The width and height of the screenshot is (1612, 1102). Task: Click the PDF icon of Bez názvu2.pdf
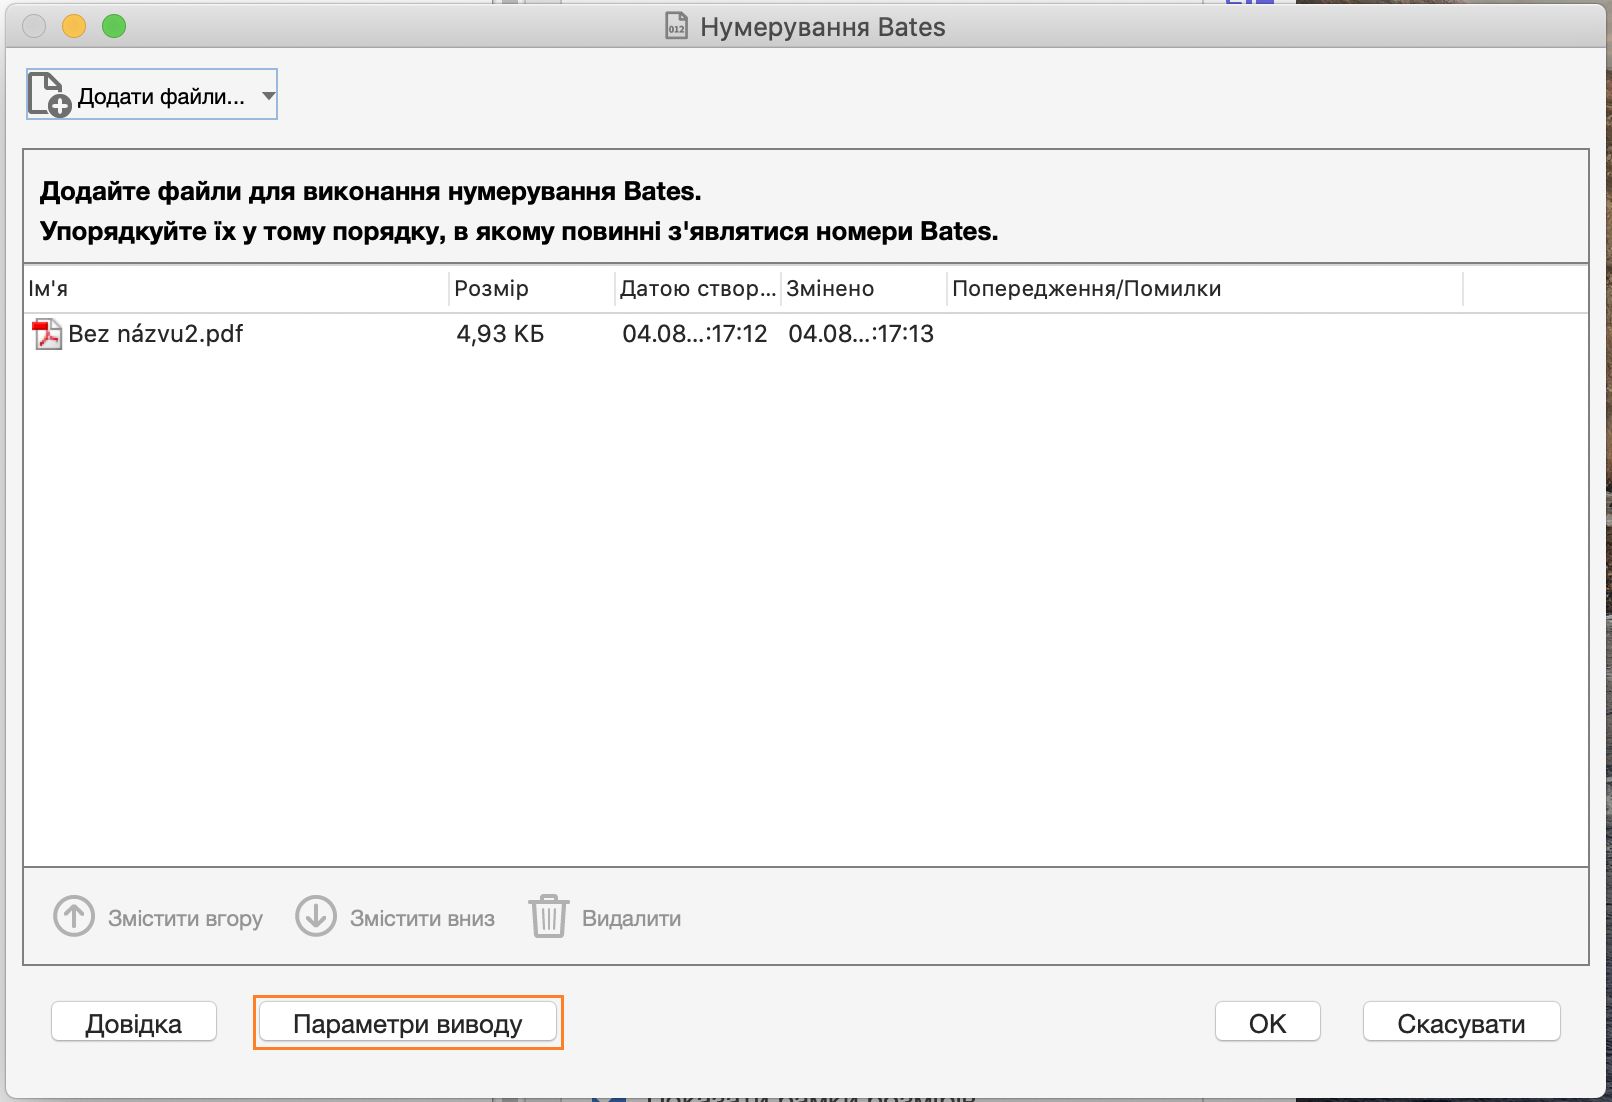coord(46,334)
